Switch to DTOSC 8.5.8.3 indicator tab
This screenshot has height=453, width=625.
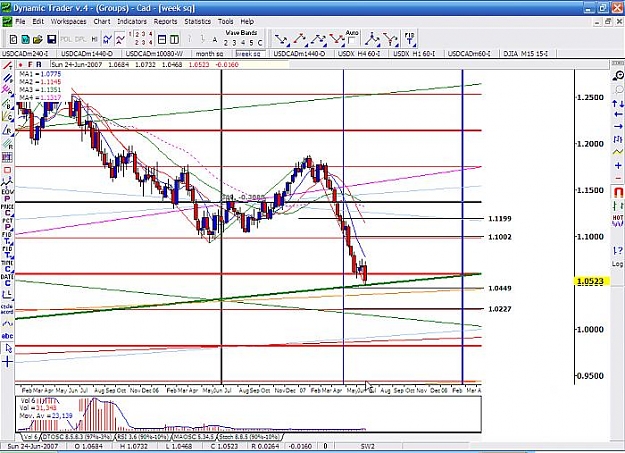tap(78, 437)
